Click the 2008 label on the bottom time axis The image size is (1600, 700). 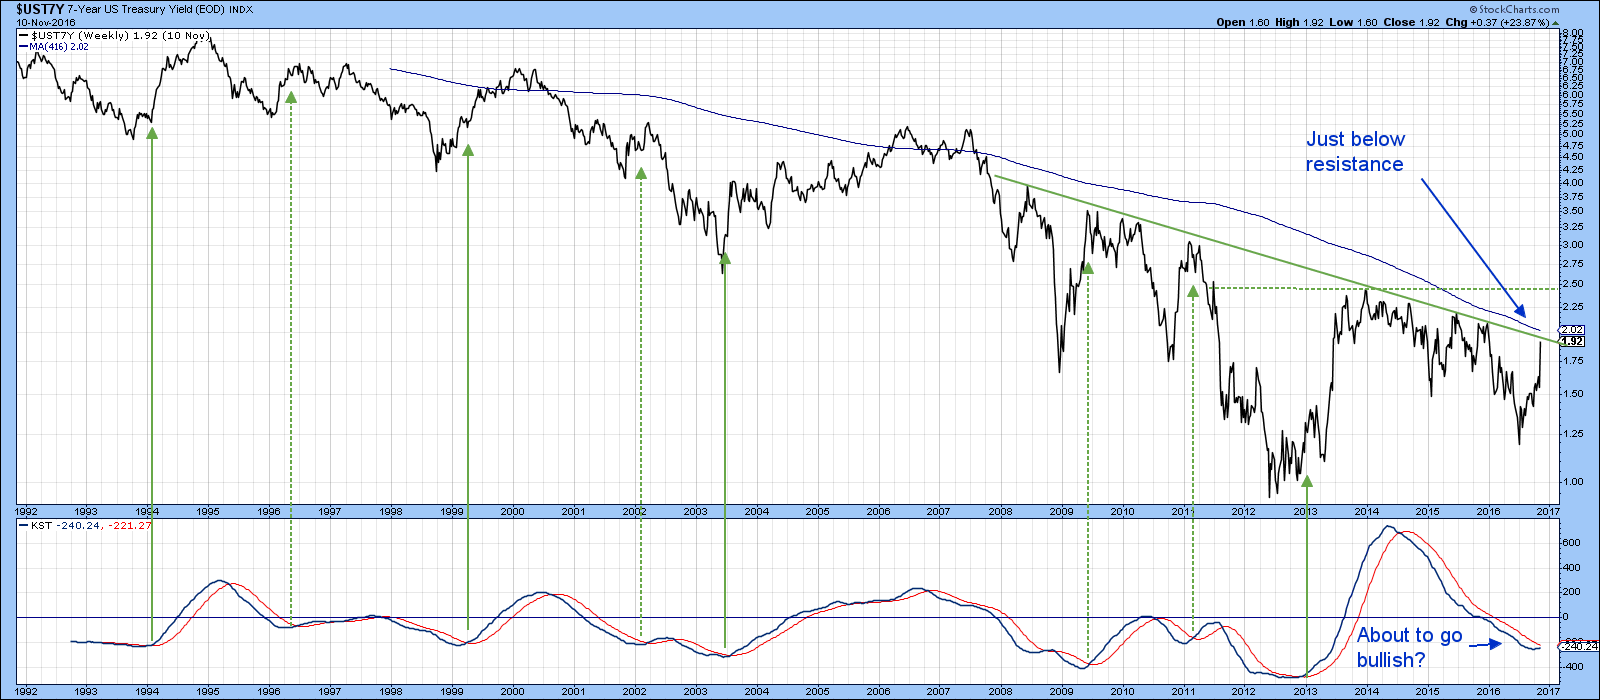(1000, 691)
